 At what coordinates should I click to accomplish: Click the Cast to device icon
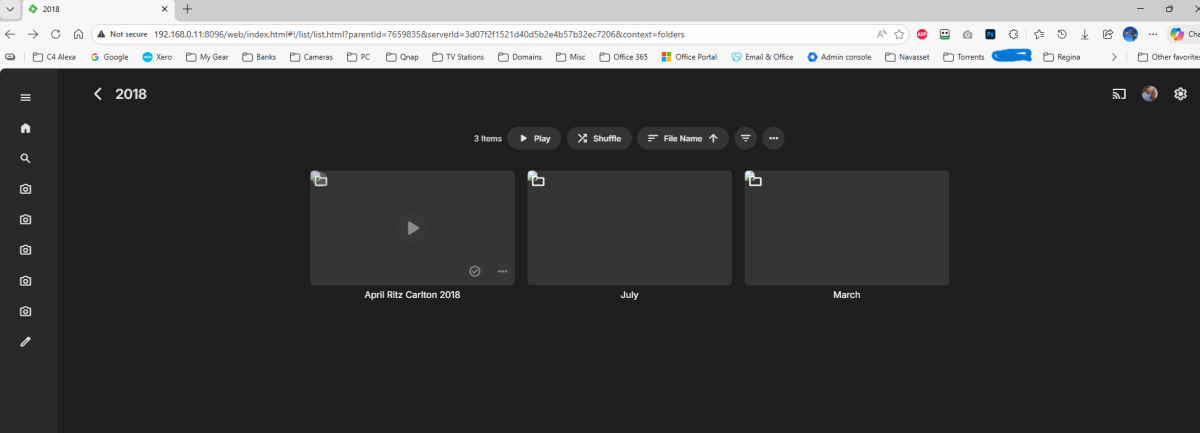[x=1119, y=94]
